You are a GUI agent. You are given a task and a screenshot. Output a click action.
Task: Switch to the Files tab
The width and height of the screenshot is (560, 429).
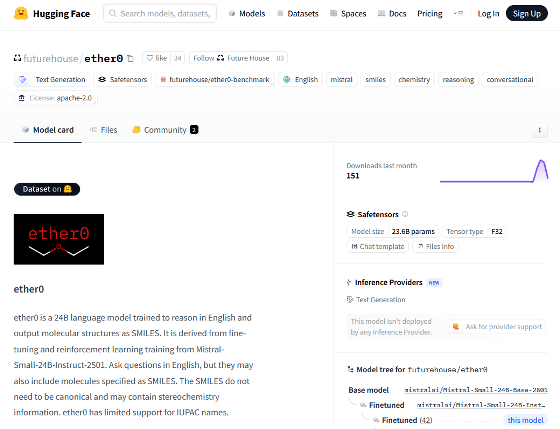[x=104, y=130]
